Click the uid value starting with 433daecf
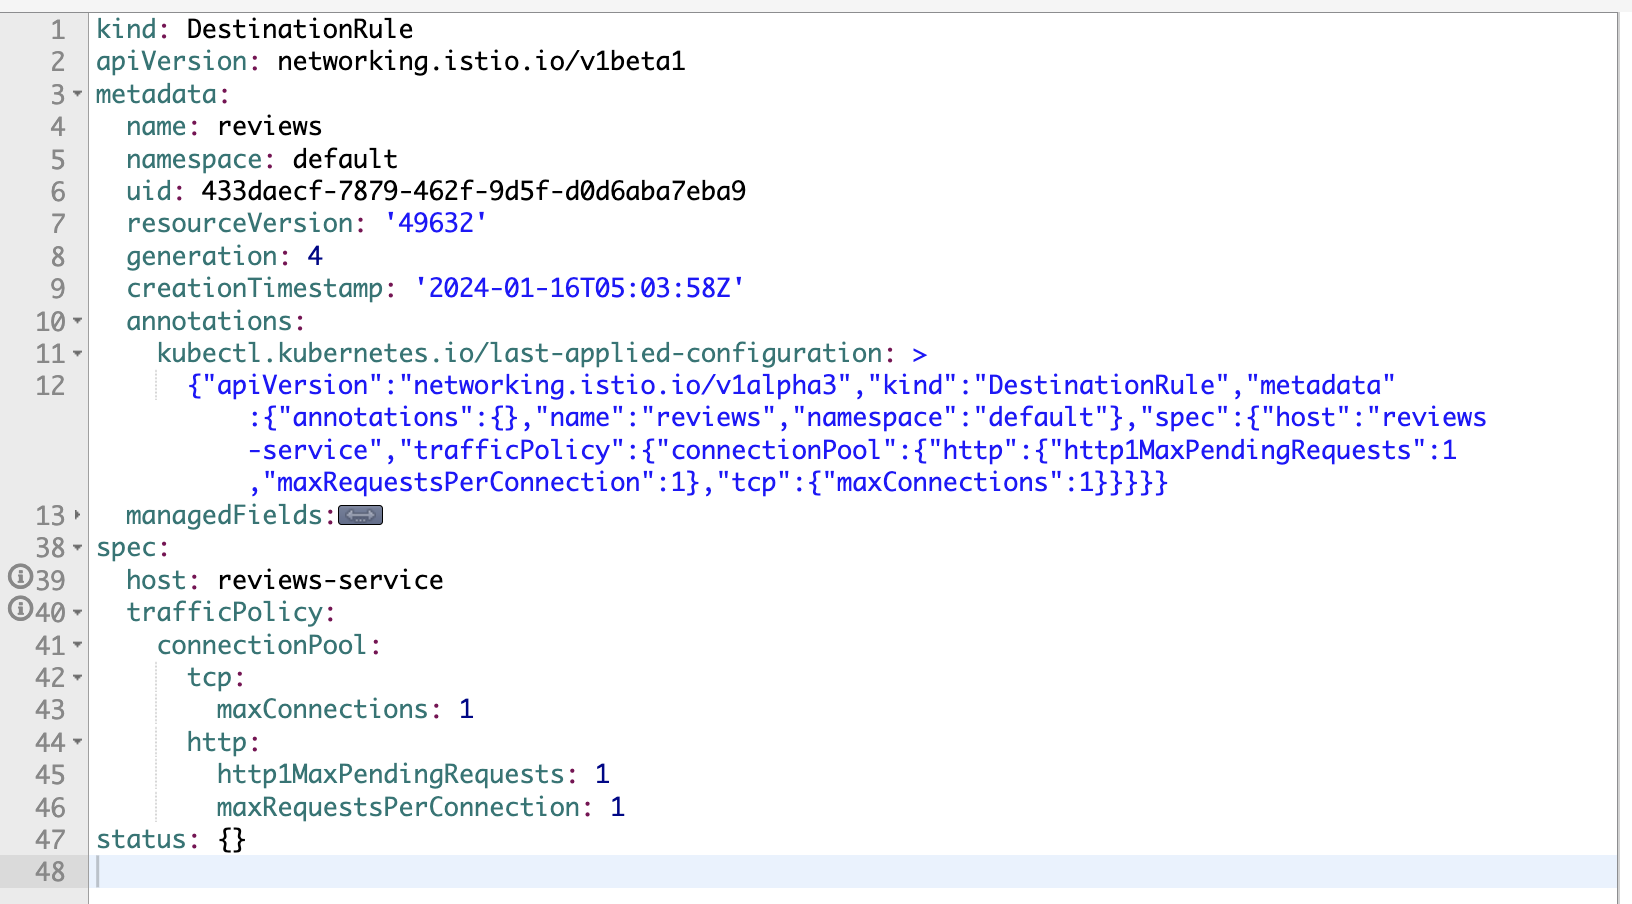 (x=474, y=191)
